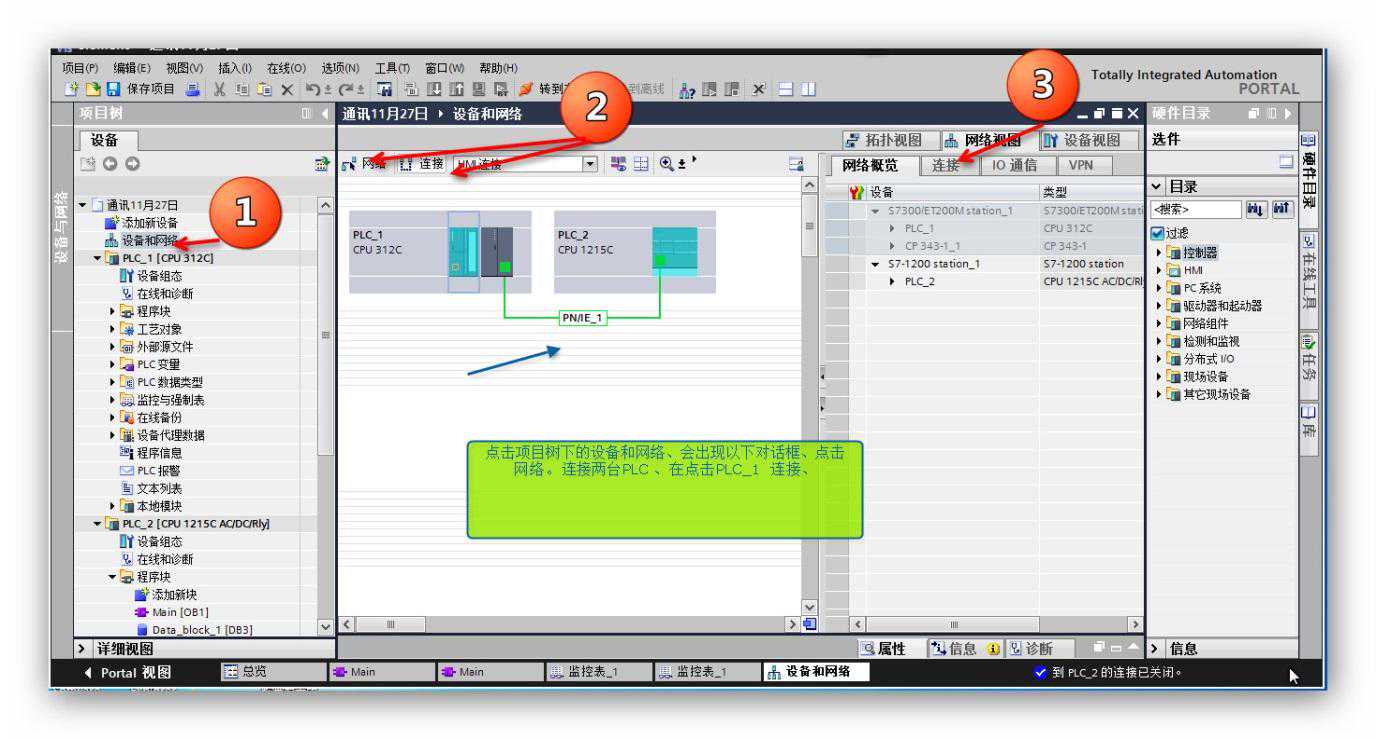The image size is (1376, 739).
Task: Click the save project disk icon
Action: tap(114, 89)
